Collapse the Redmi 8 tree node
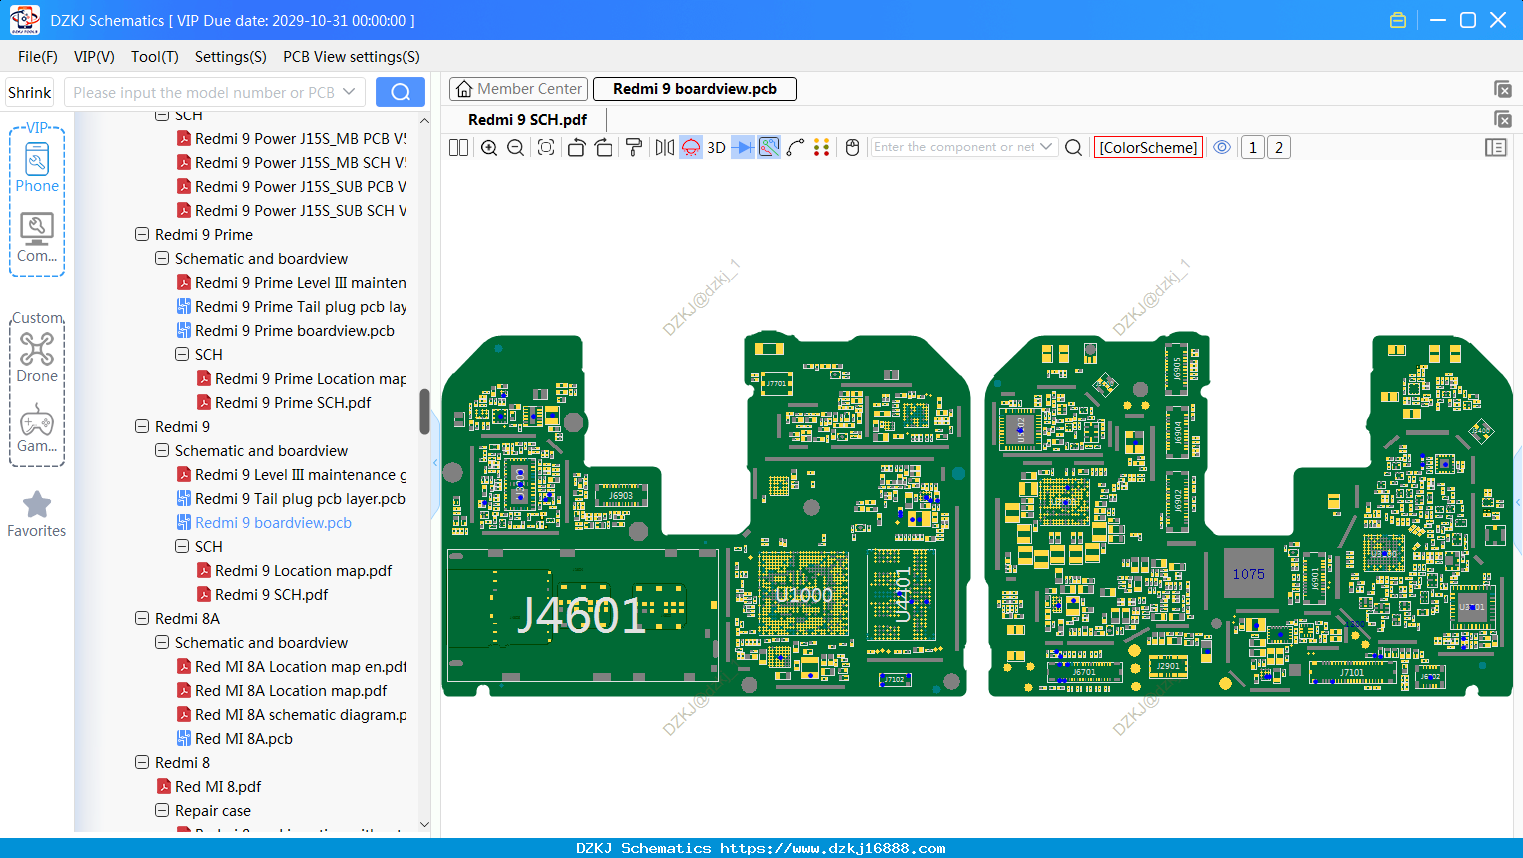Image resolution: width=1523 pixels, height=858 pixels. coord(142,762)
